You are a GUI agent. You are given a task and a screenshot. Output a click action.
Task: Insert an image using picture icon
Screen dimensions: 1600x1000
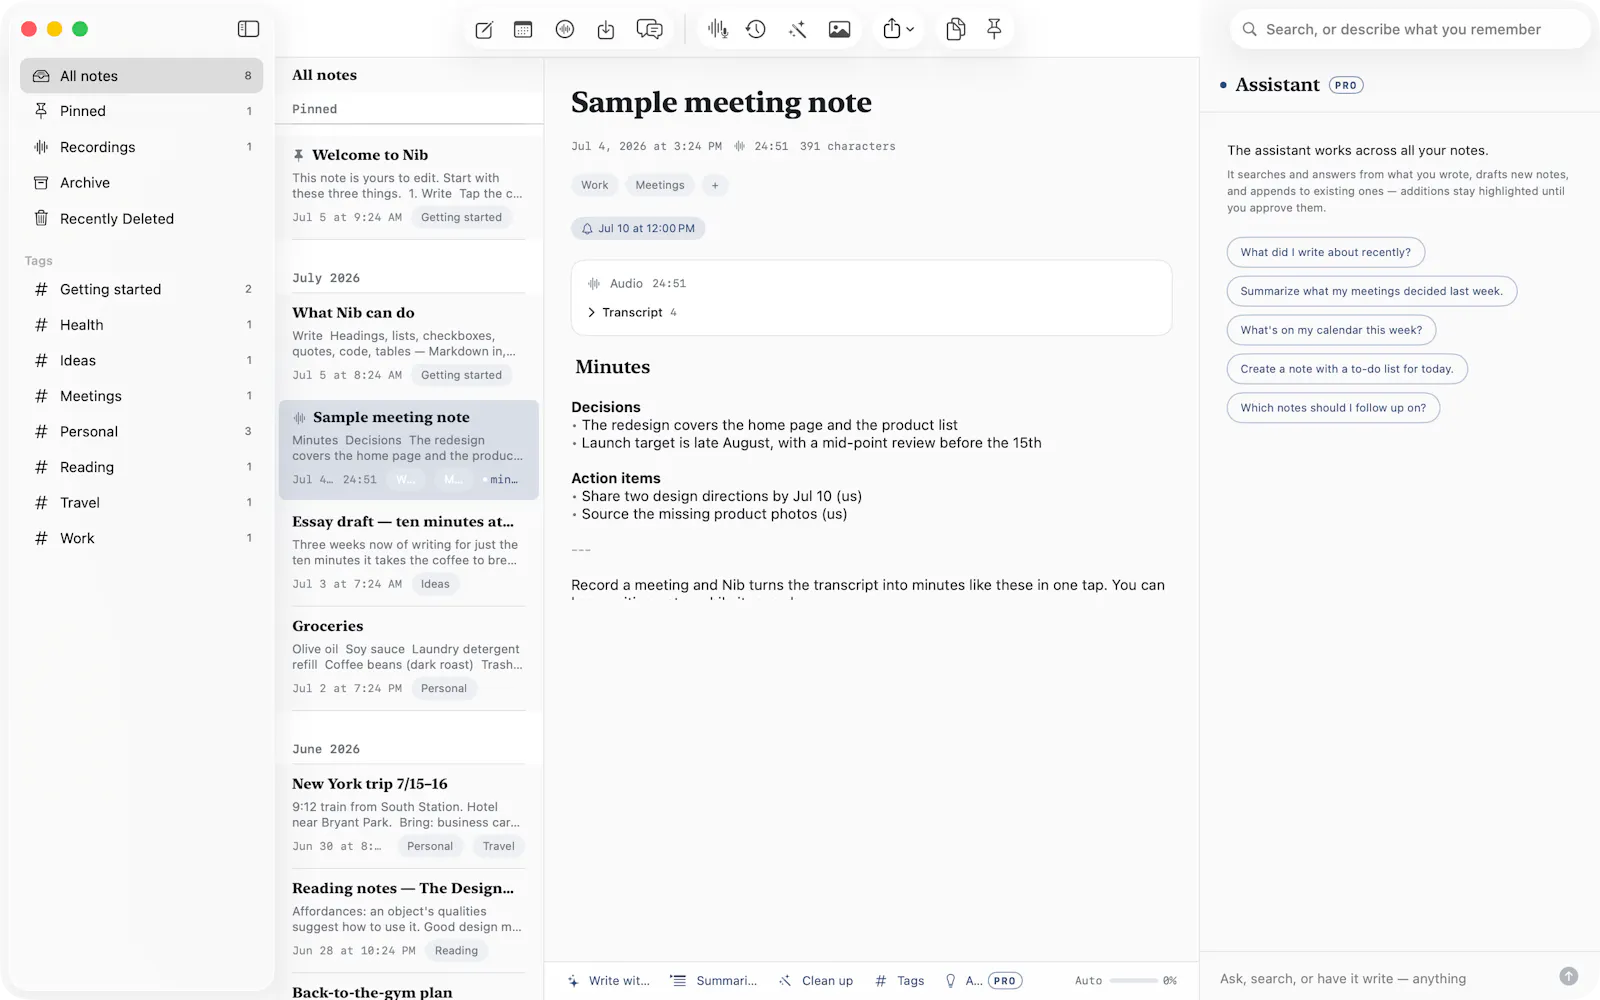840,30
